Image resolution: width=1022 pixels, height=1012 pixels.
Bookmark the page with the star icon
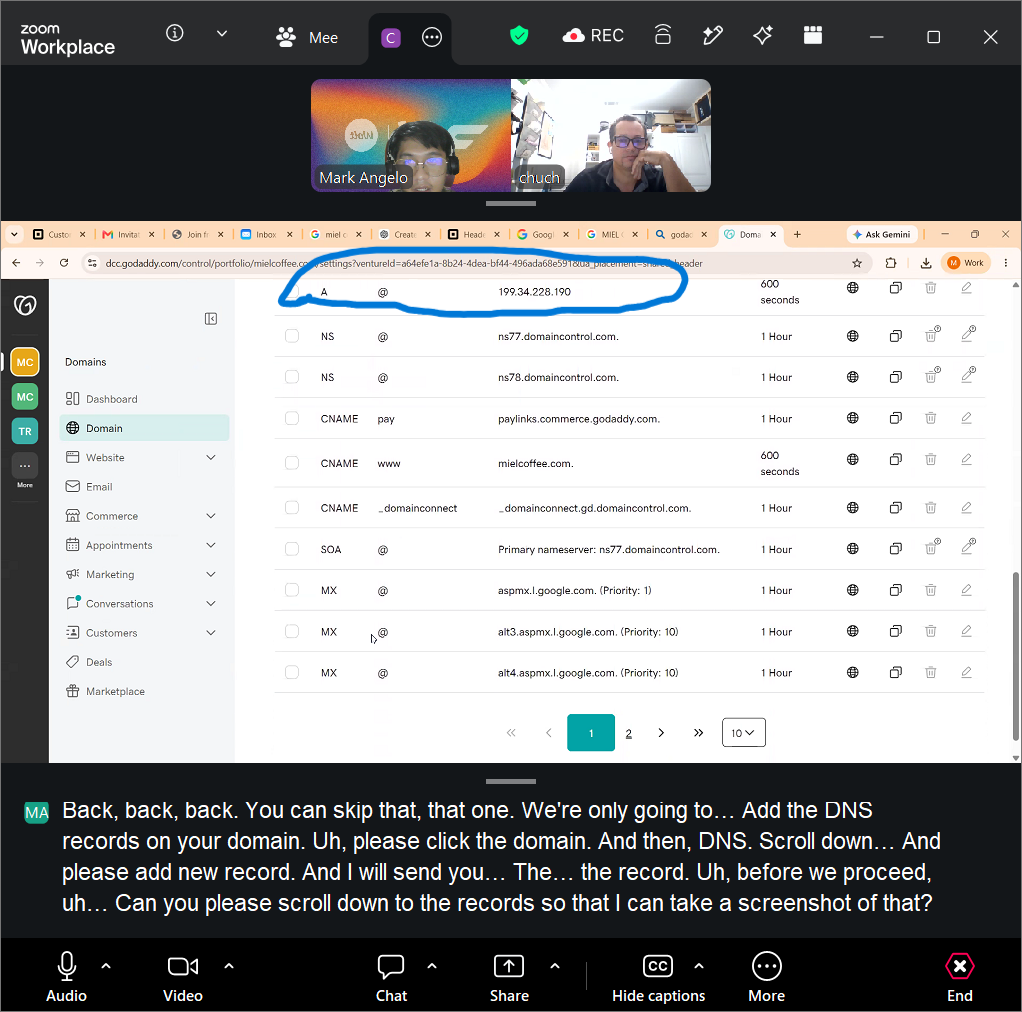coord(857,263)
